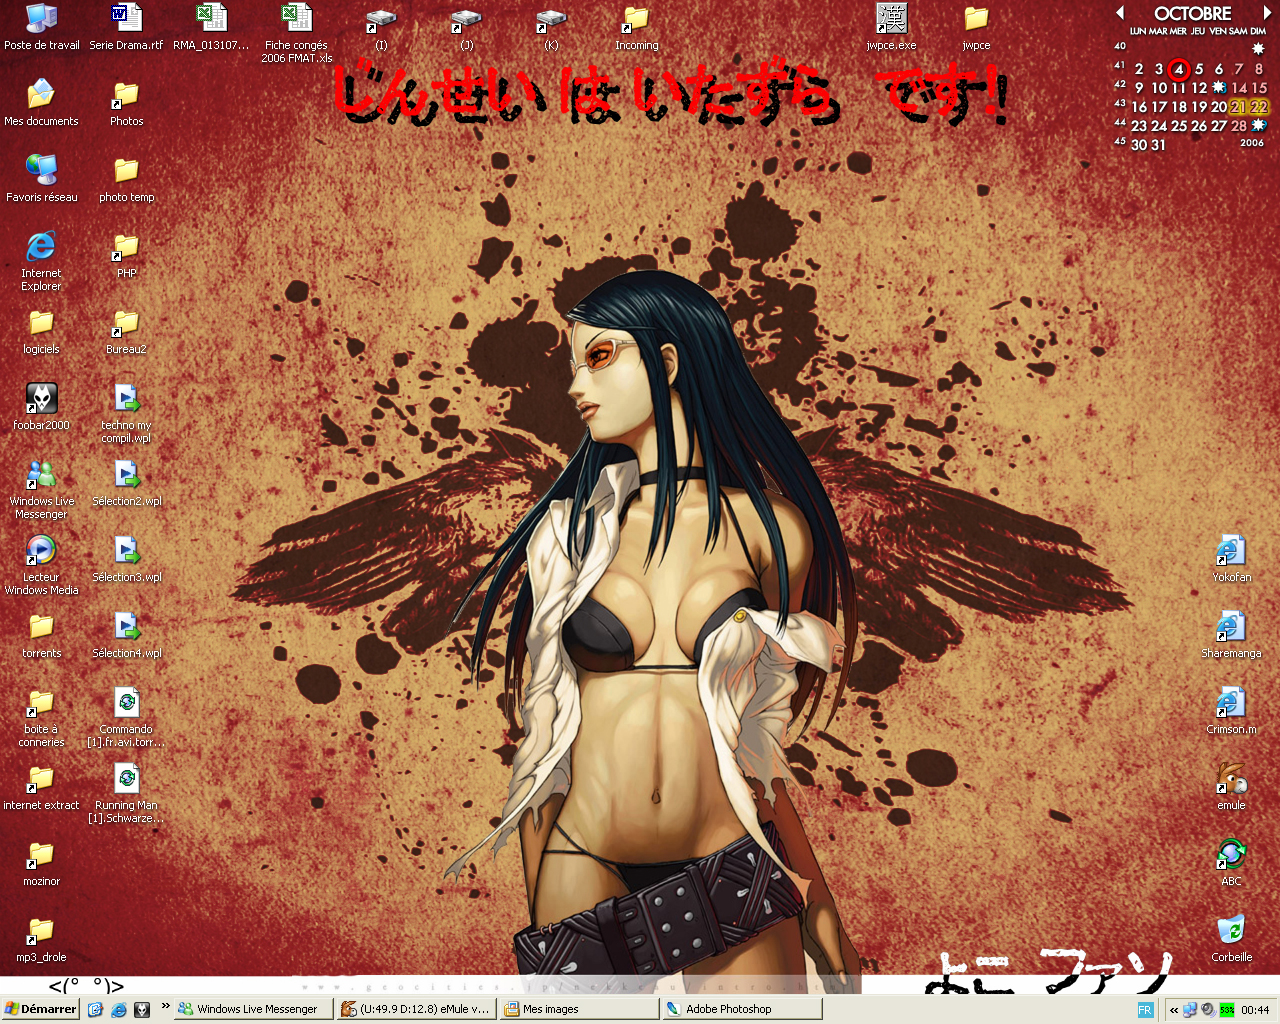Switch to the eMule taskbar button

pos(416,1009)
